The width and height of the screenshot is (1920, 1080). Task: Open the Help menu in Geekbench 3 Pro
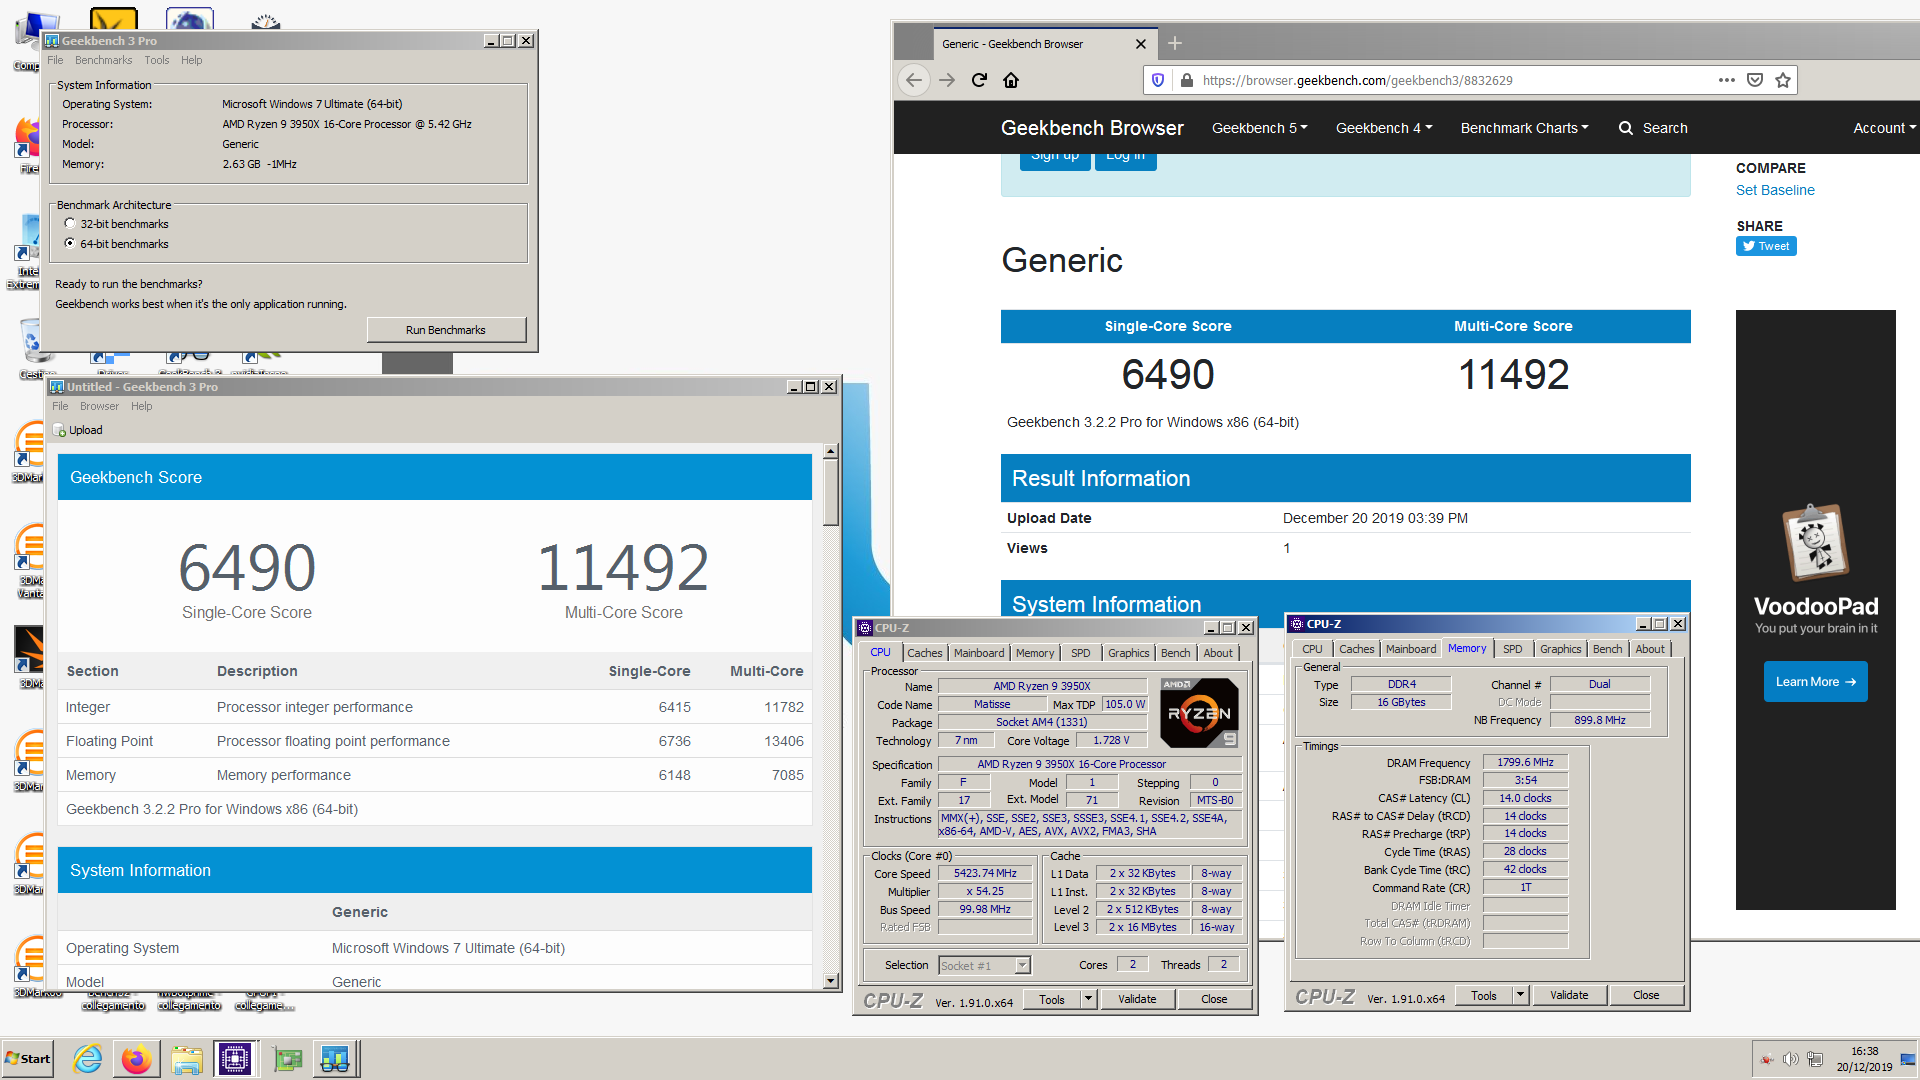click(x=191, y=60)
